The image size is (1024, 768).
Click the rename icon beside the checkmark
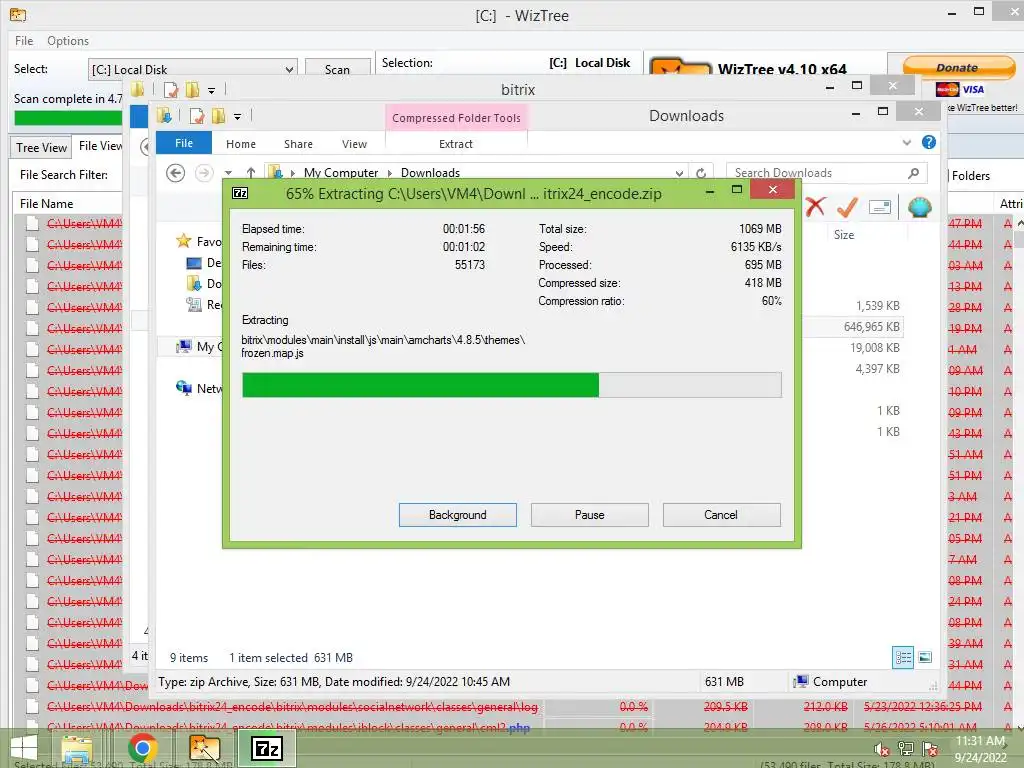[880, 208]
